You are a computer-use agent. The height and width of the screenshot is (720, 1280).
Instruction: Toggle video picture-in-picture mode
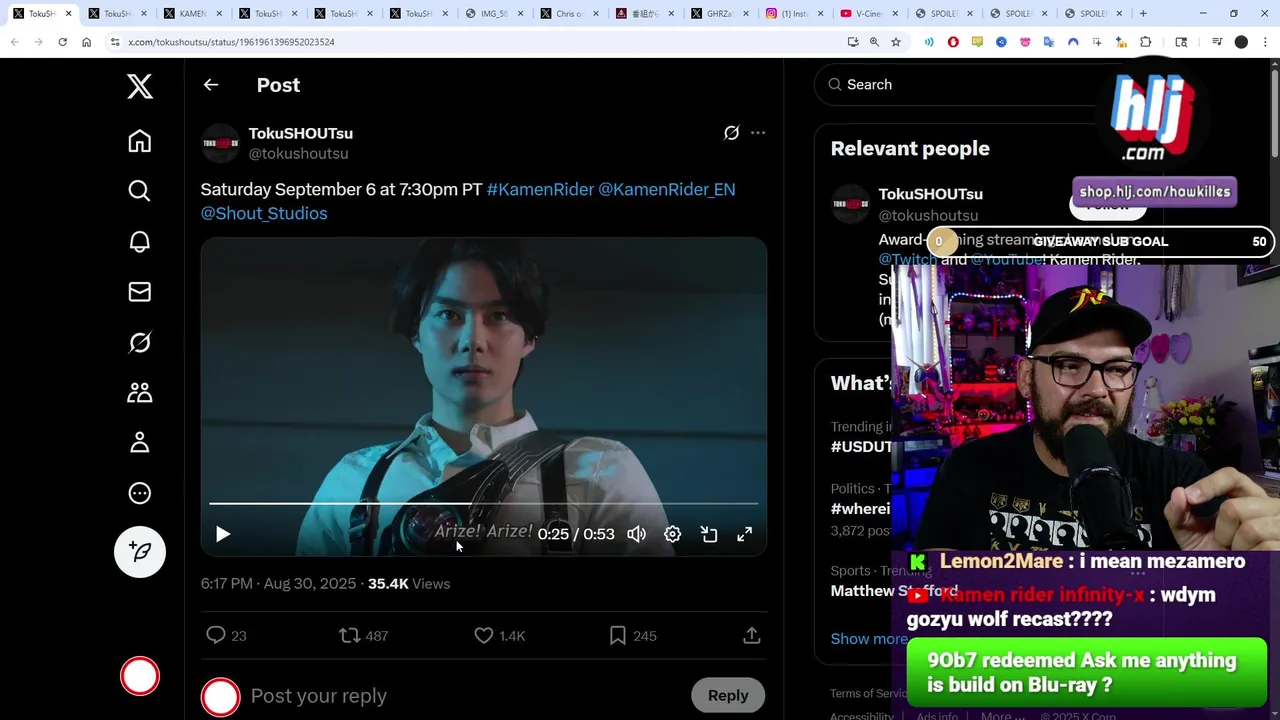click(x=709, y=535)
